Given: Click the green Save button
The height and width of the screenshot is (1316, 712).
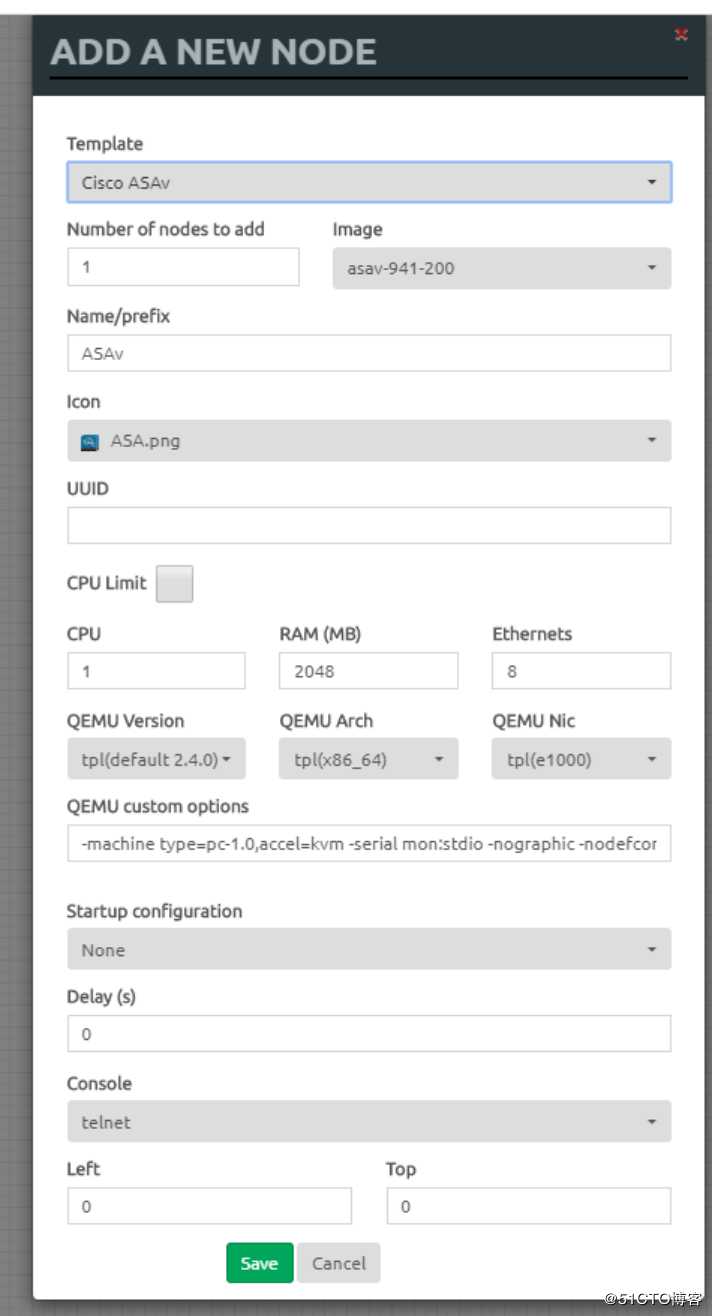Looking at the screenshot, I should pyautogui.click(x=259, y=1263).
